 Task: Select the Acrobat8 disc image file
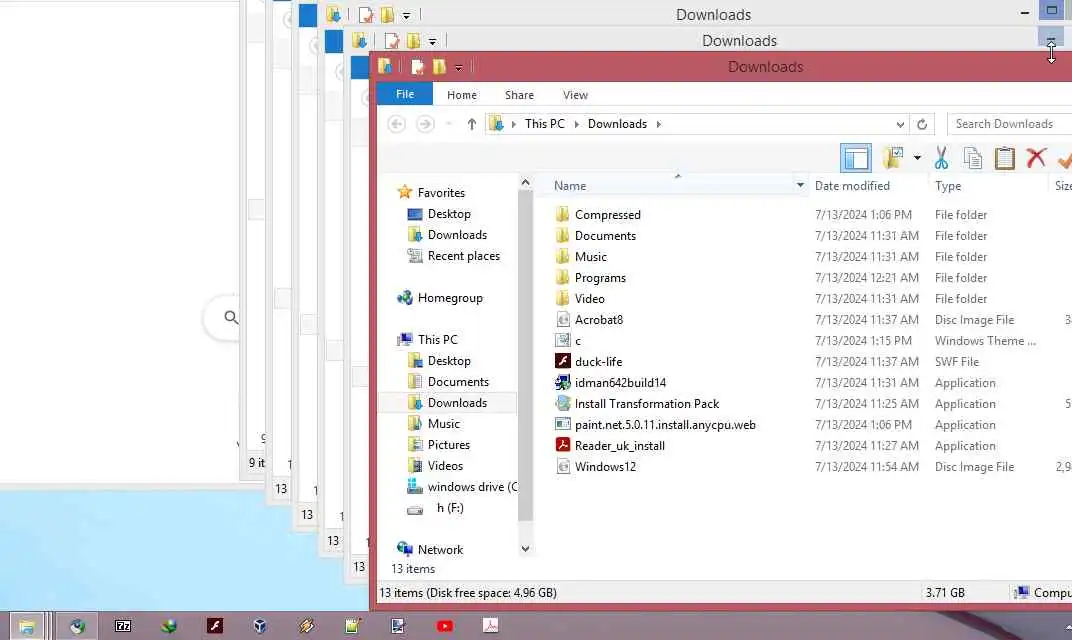pyautogui.click(x=598, y=320)
